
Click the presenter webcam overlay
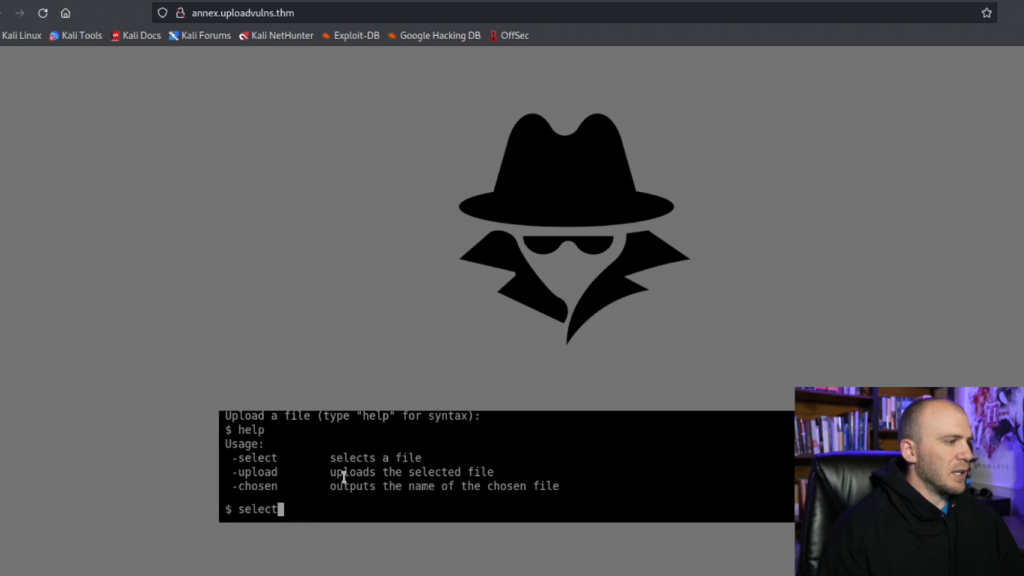coord(909,481)
